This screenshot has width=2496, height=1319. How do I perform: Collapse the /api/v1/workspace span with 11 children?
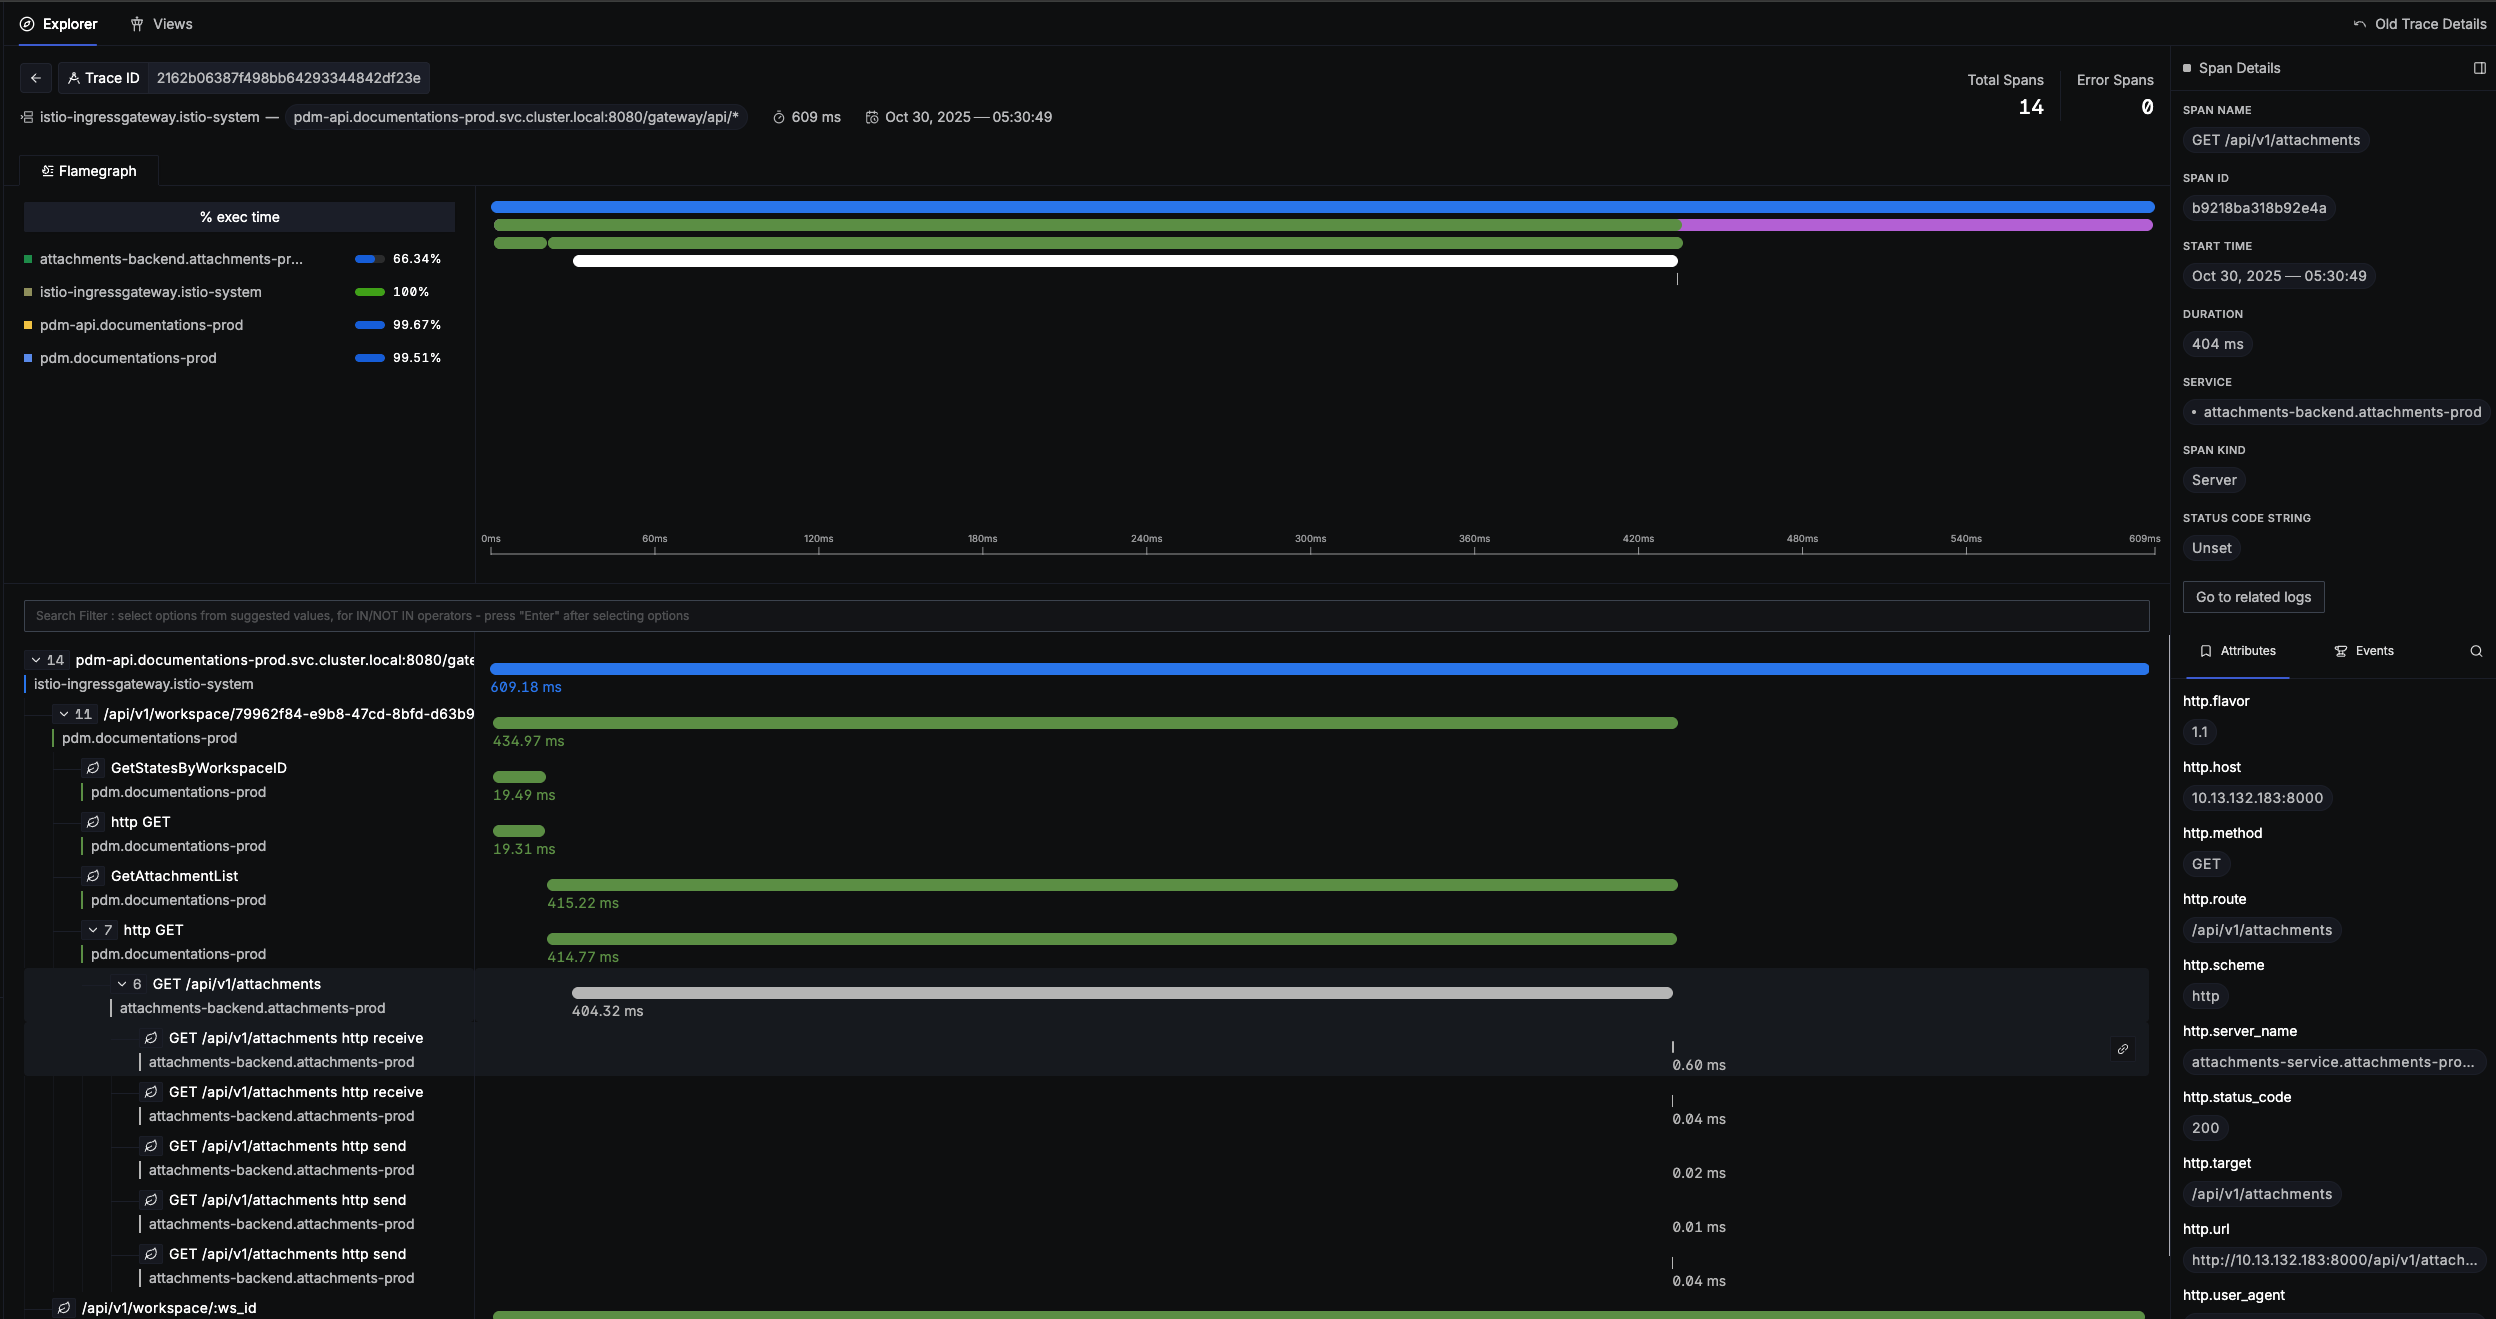pyautogui.click(x=64, y=714)
